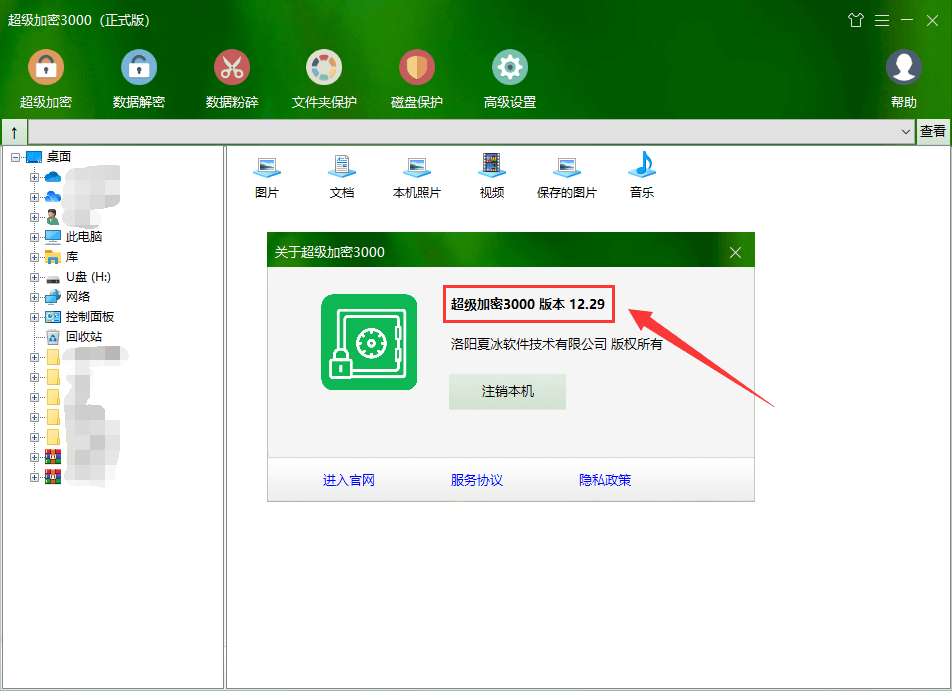Click the green safe logo in about dialog
The width and height of the screenshot is (952, 691).
[369, 342]
